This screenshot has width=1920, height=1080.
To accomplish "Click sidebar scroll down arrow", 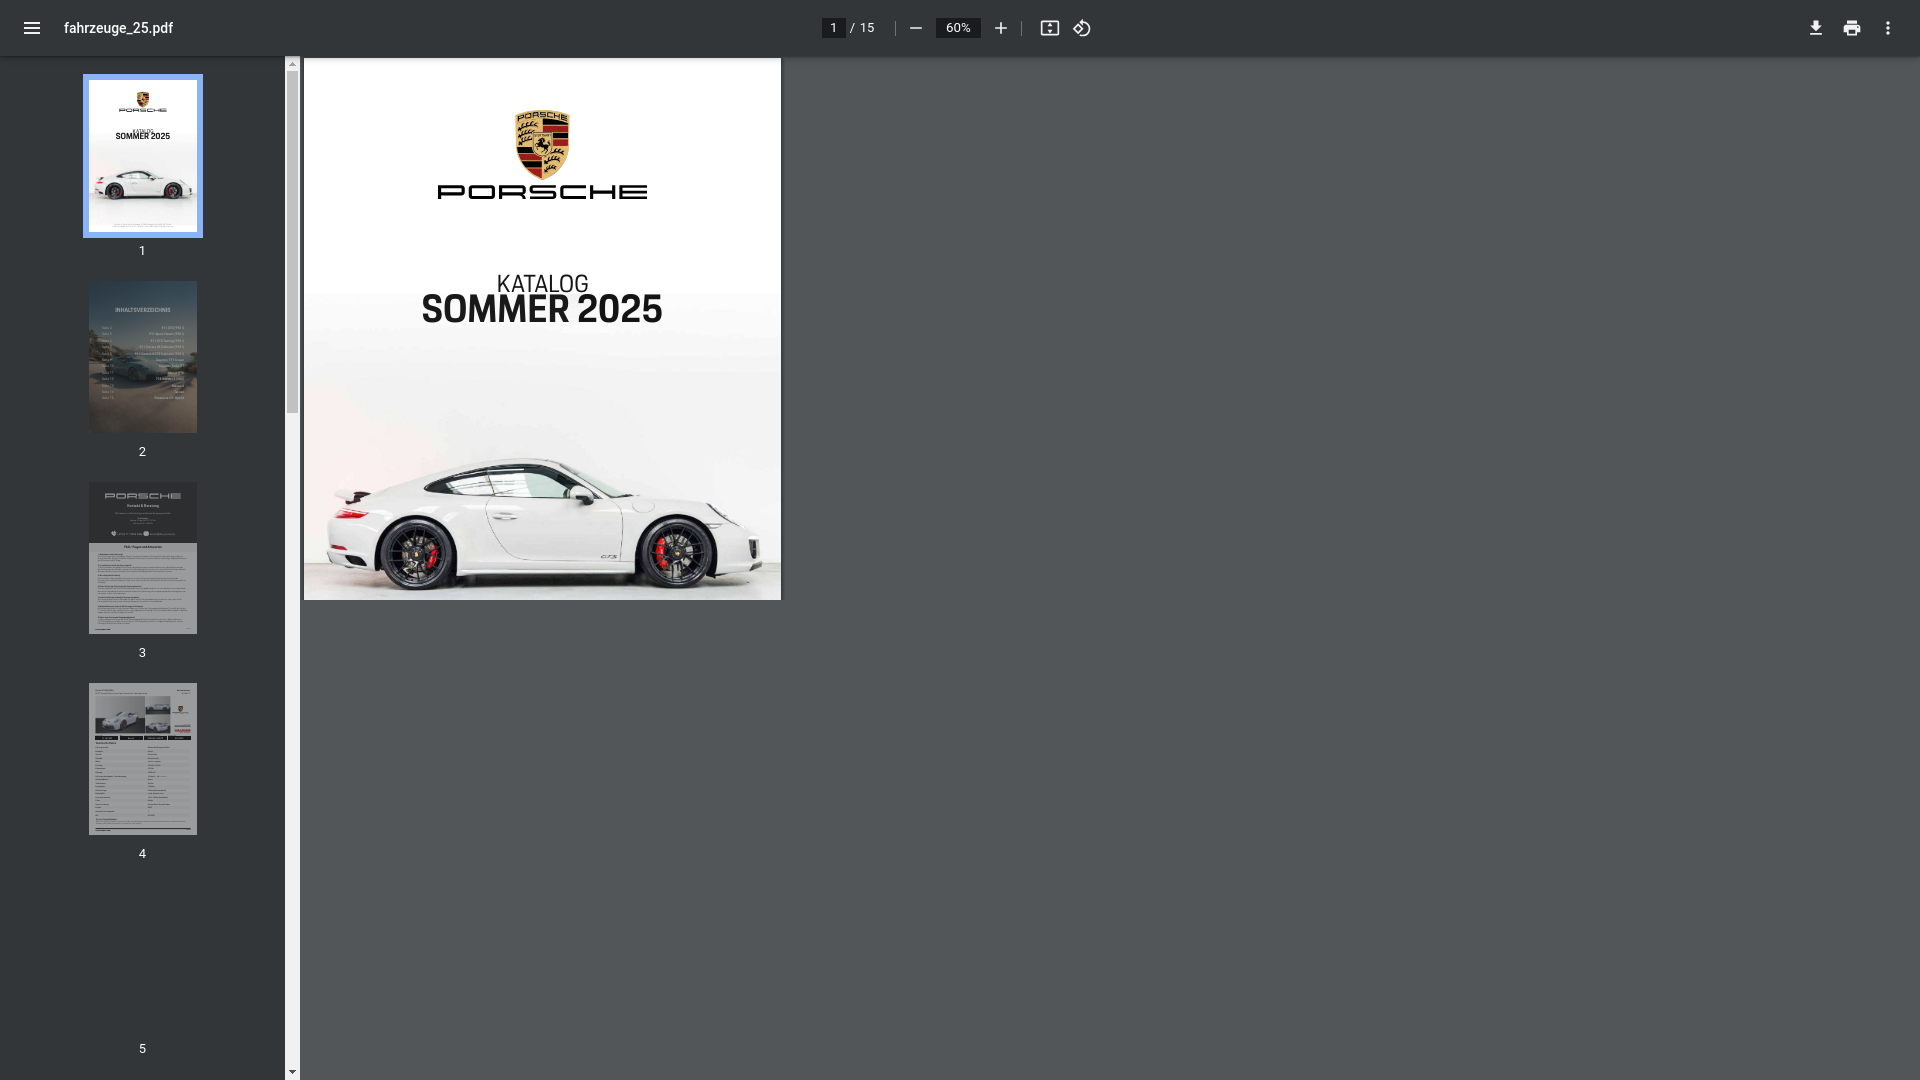I will [292, 1072].
